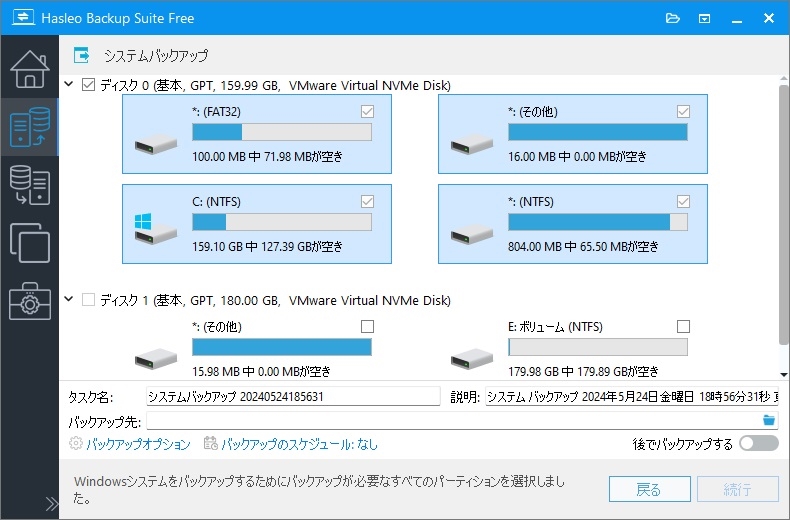Toggle the C: (NTFS) partition checkbox
Image resolution: width=790 pixels, height=520 pixels.
point(367,202)
